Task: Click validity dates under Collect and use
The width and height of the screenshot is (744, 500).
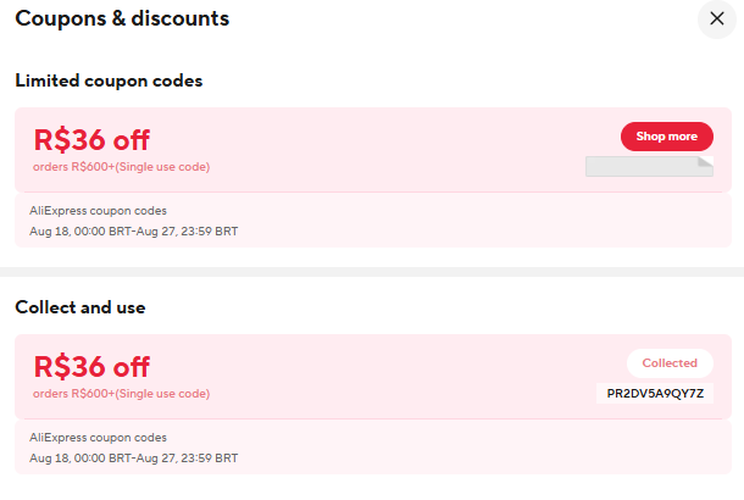Action: coord(134,459)
